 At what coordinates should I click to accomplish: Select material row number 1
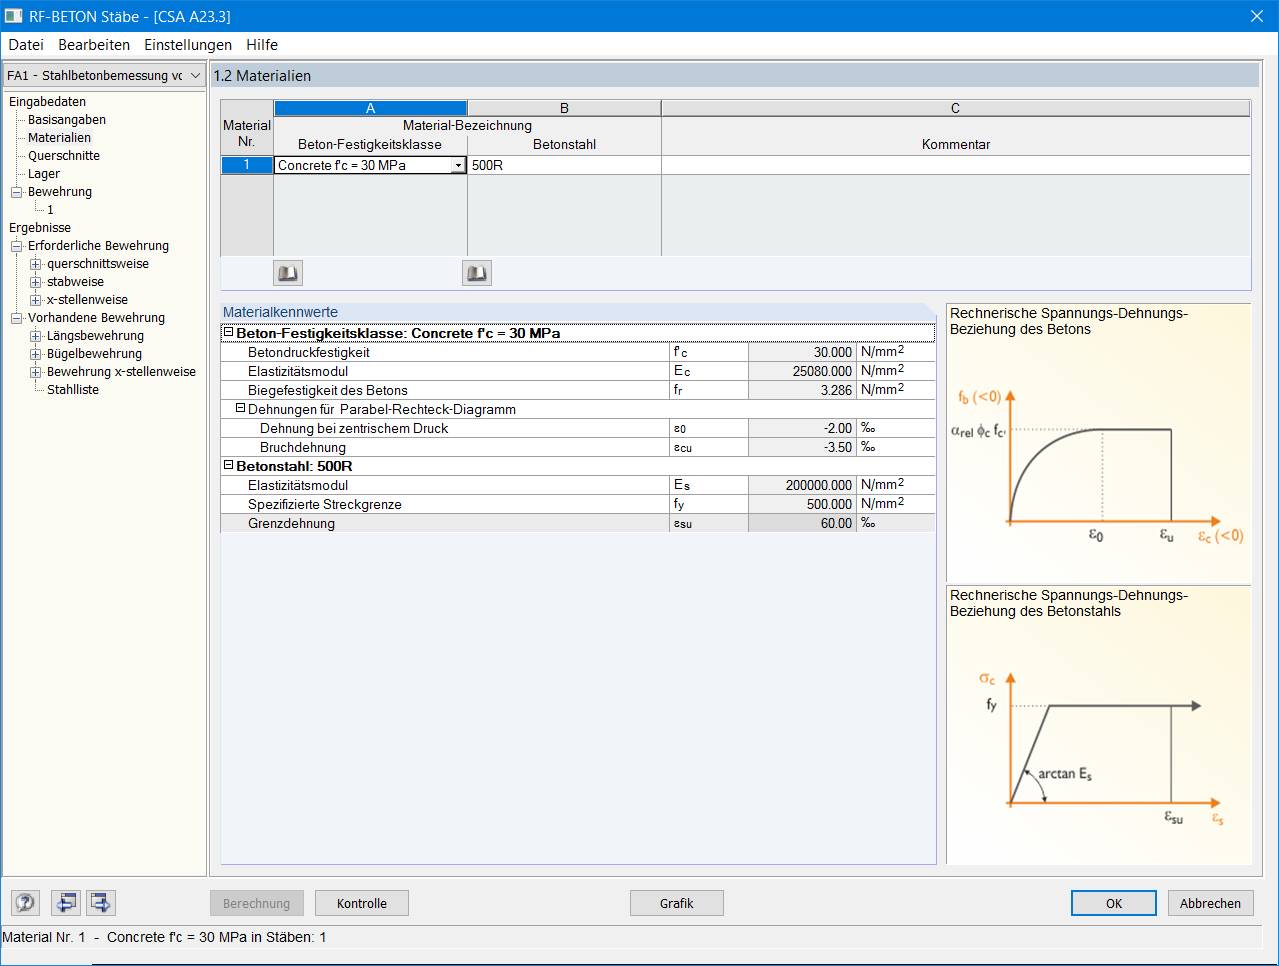point(247,165)
